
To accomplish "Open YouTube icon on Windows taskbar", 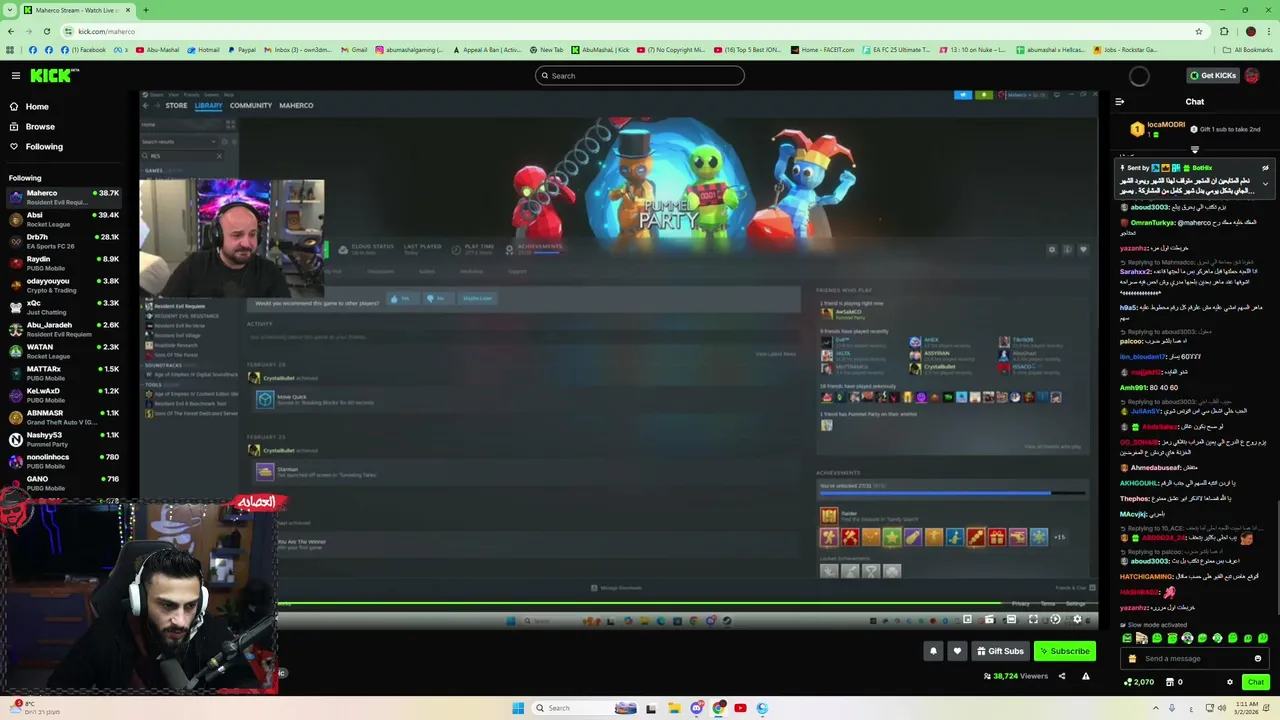I will point(740,708).
